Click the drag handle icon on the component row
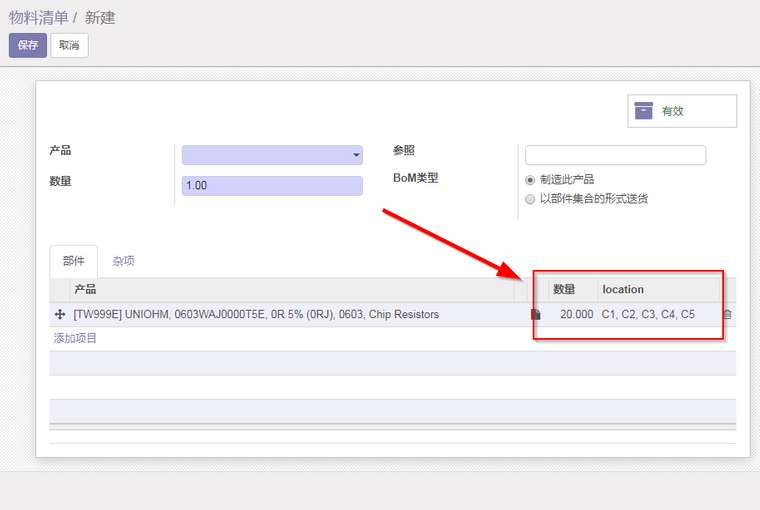This screenshot has height=510, width=760. [59, 315]
